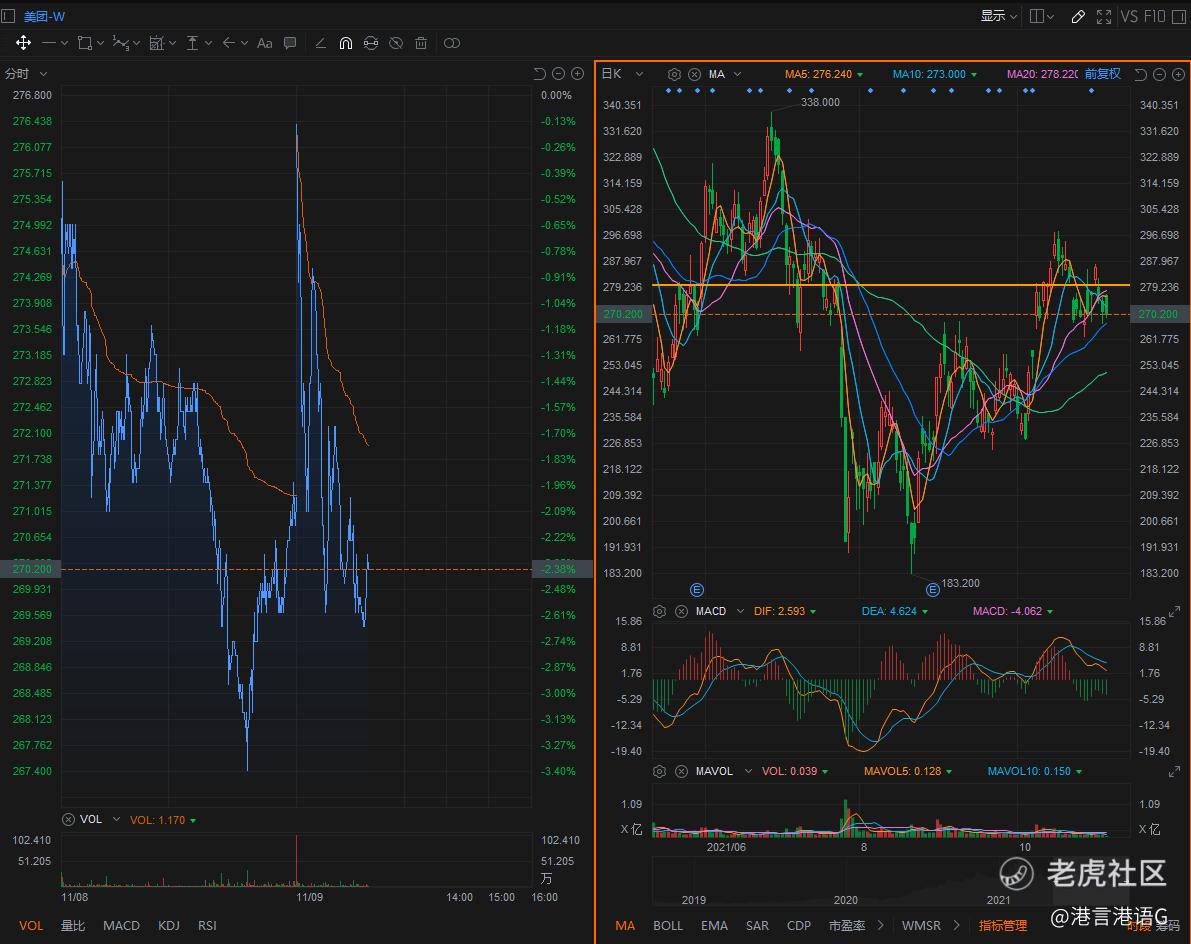1191x944 pixels.
Task: Hide all drawings with the eye-slash icon
Action: click(396, 43)
